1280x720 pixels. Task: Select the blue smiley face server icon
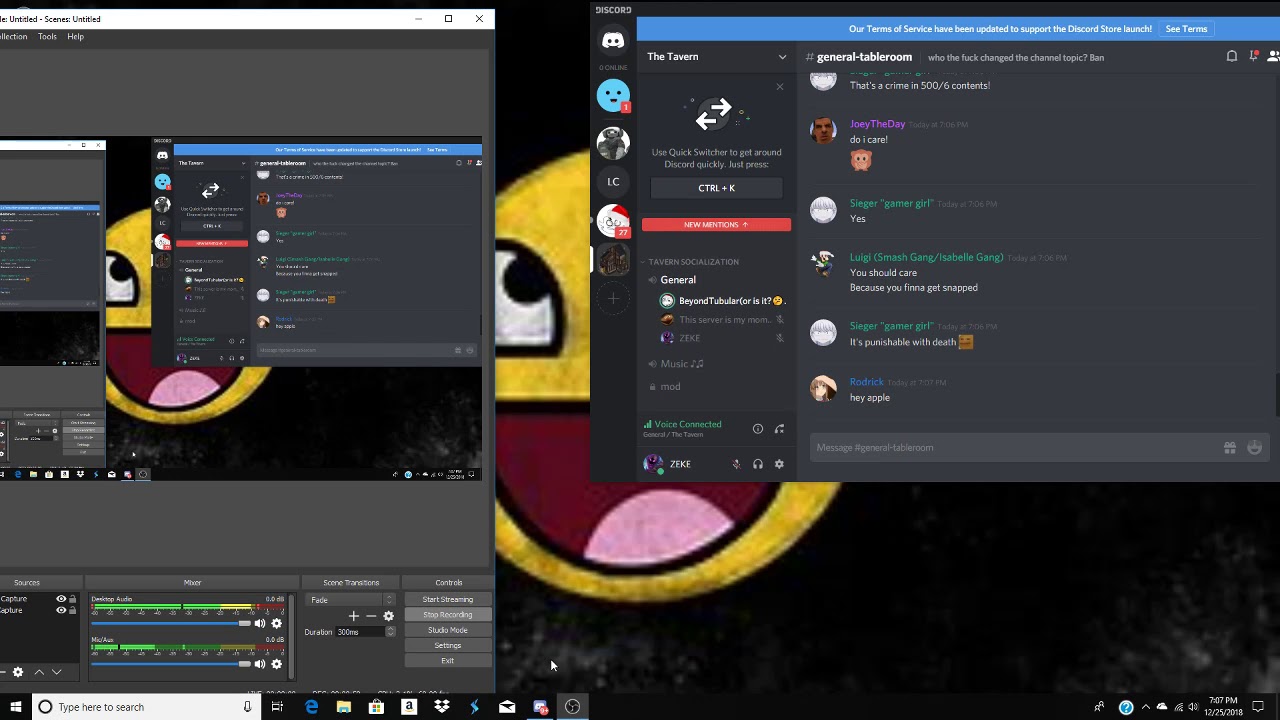tap(613, 95)
